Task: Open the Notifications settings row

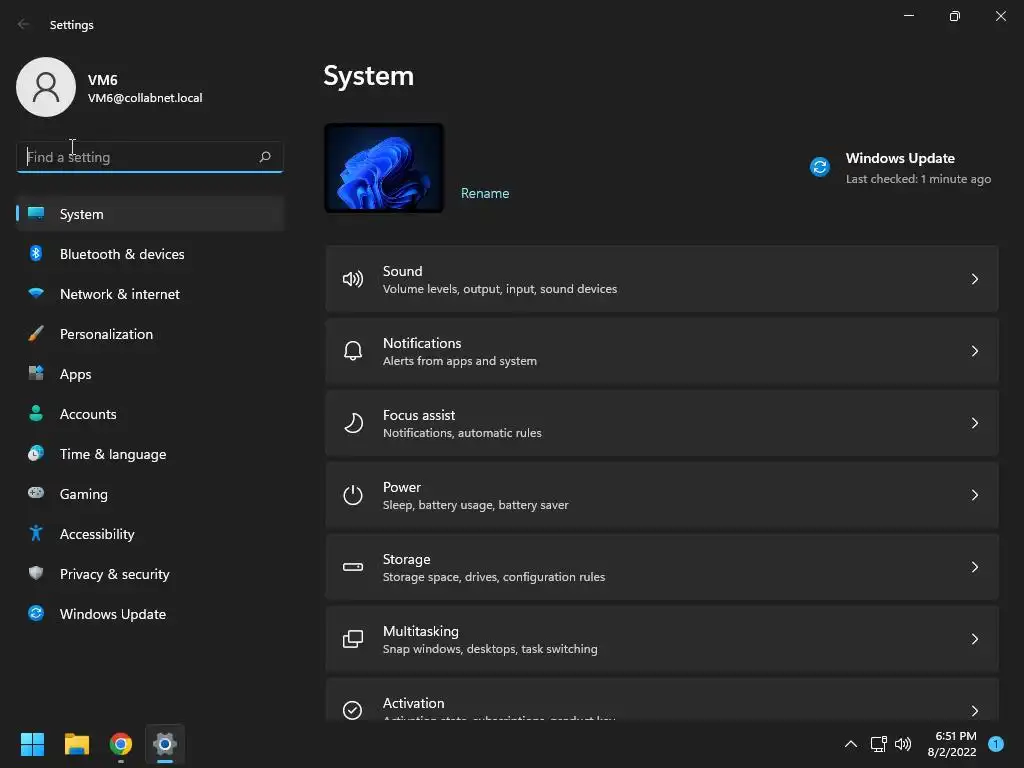Action: pos(660,351)
